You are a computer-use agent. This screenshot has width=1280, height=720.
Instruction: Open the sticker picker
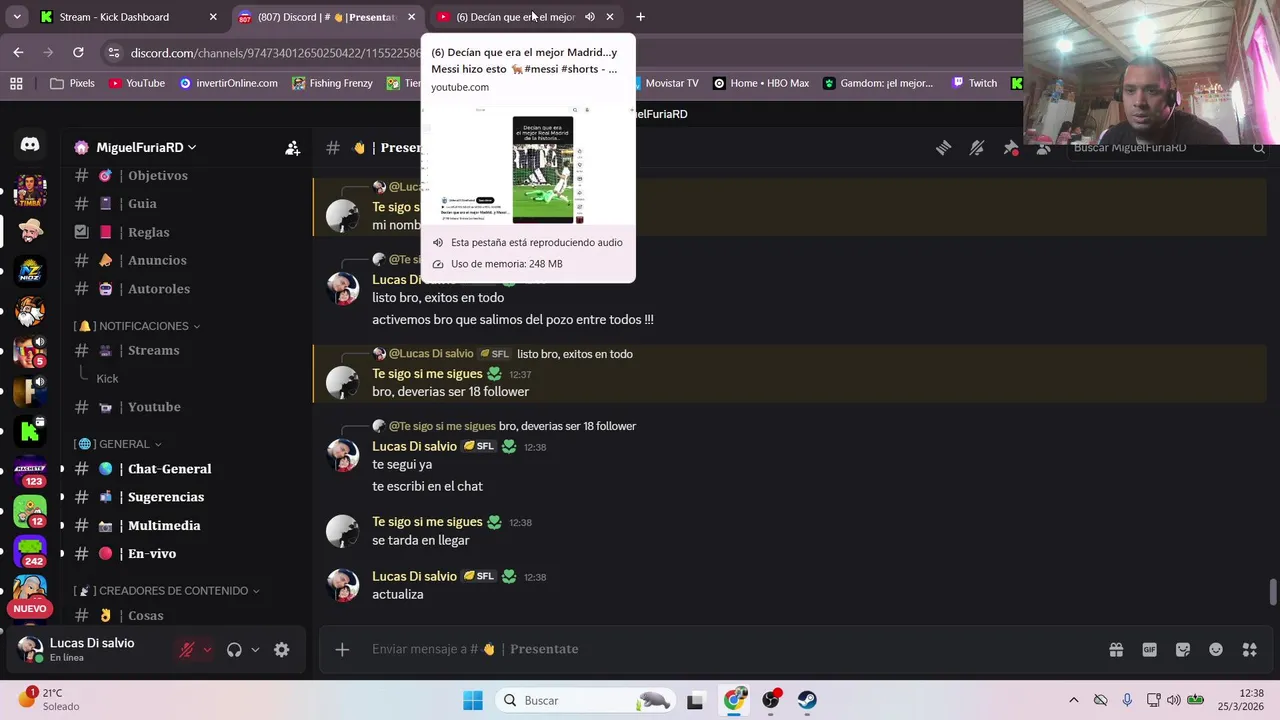[x=1183, y=650]
